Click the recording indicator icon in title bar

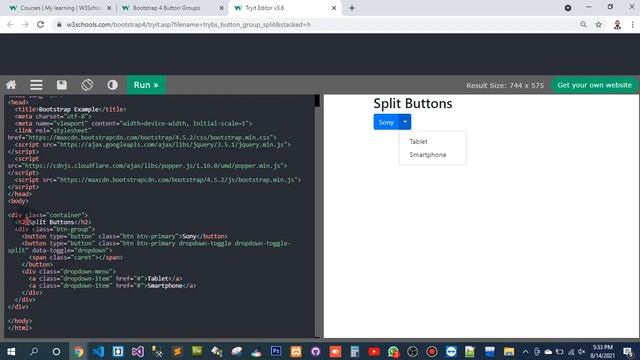click(568, 8)
